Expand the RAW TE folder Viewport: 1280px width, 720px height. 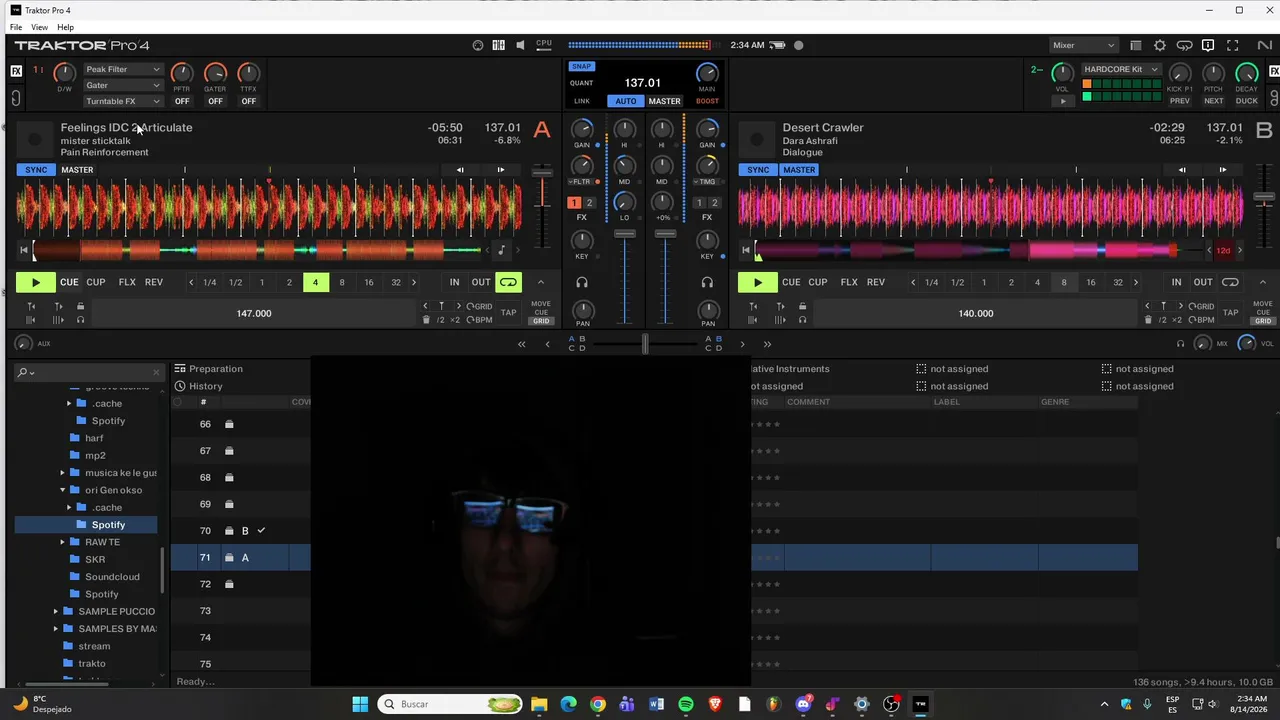62,542
